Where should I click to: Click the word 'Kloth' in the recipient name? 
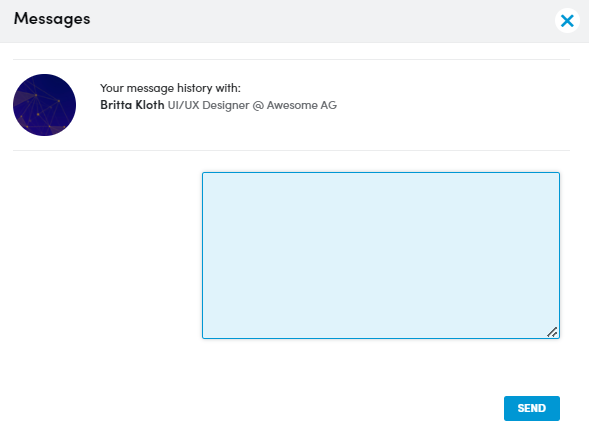coord(150,105)
